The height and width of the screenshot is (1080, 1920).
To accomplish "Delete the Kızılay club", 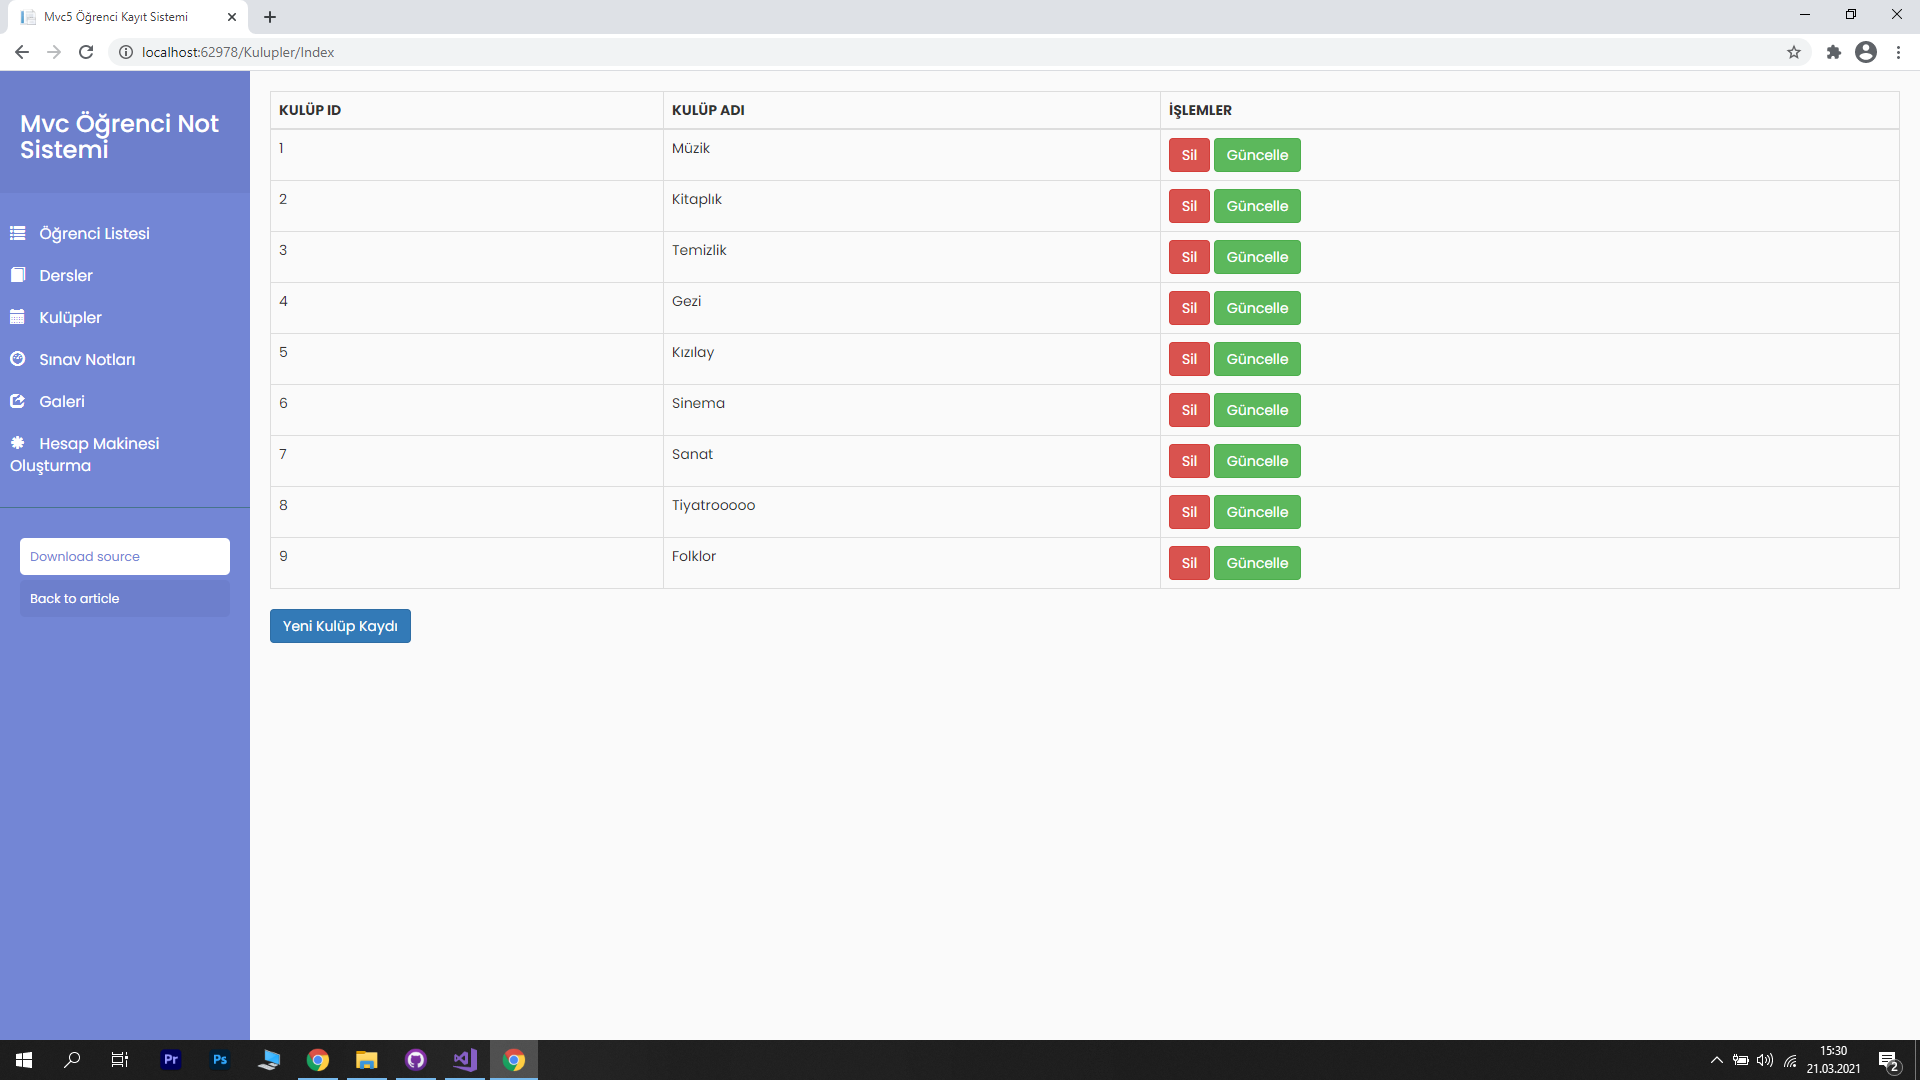I will click(1189, 359).
